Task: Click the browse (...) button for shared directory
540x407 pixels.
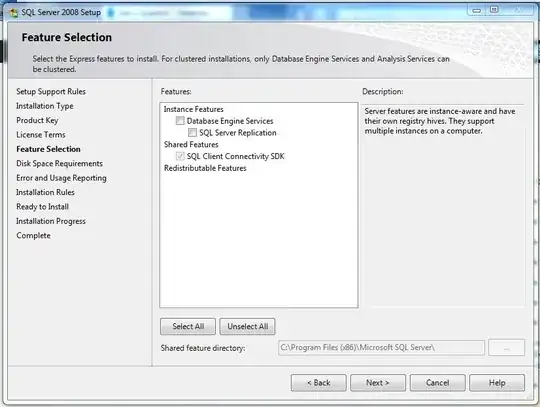Action: point(507,347)
